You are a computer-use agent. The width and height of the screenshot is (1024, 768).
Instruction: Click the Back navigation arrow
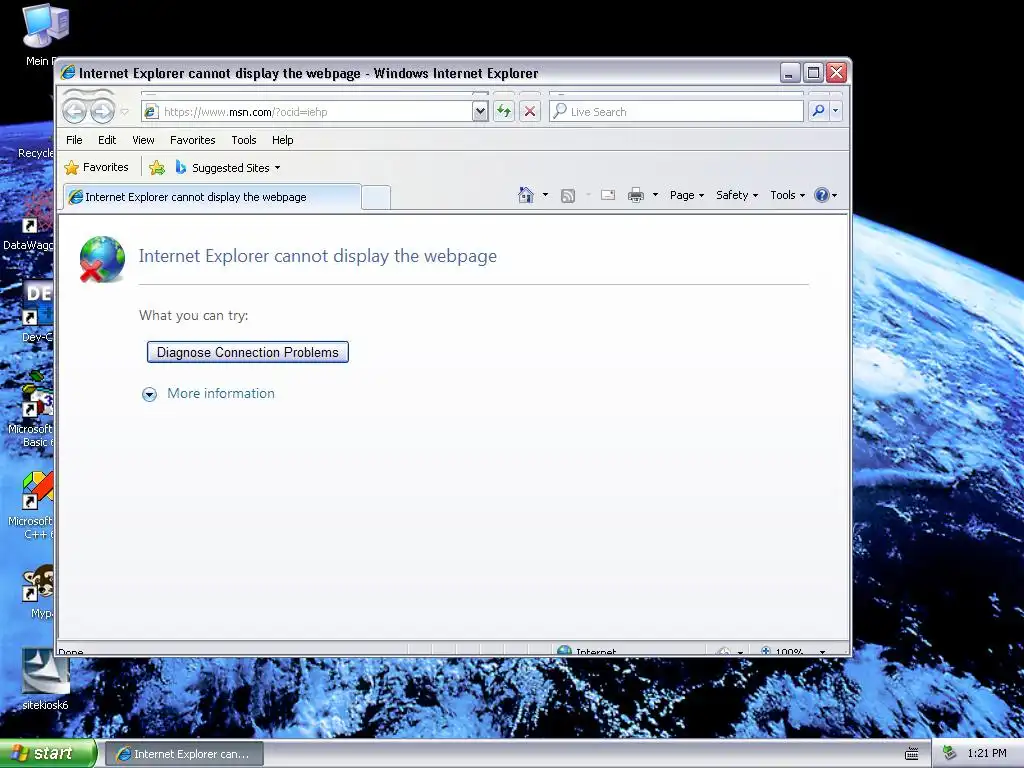(x=74, y=111)
